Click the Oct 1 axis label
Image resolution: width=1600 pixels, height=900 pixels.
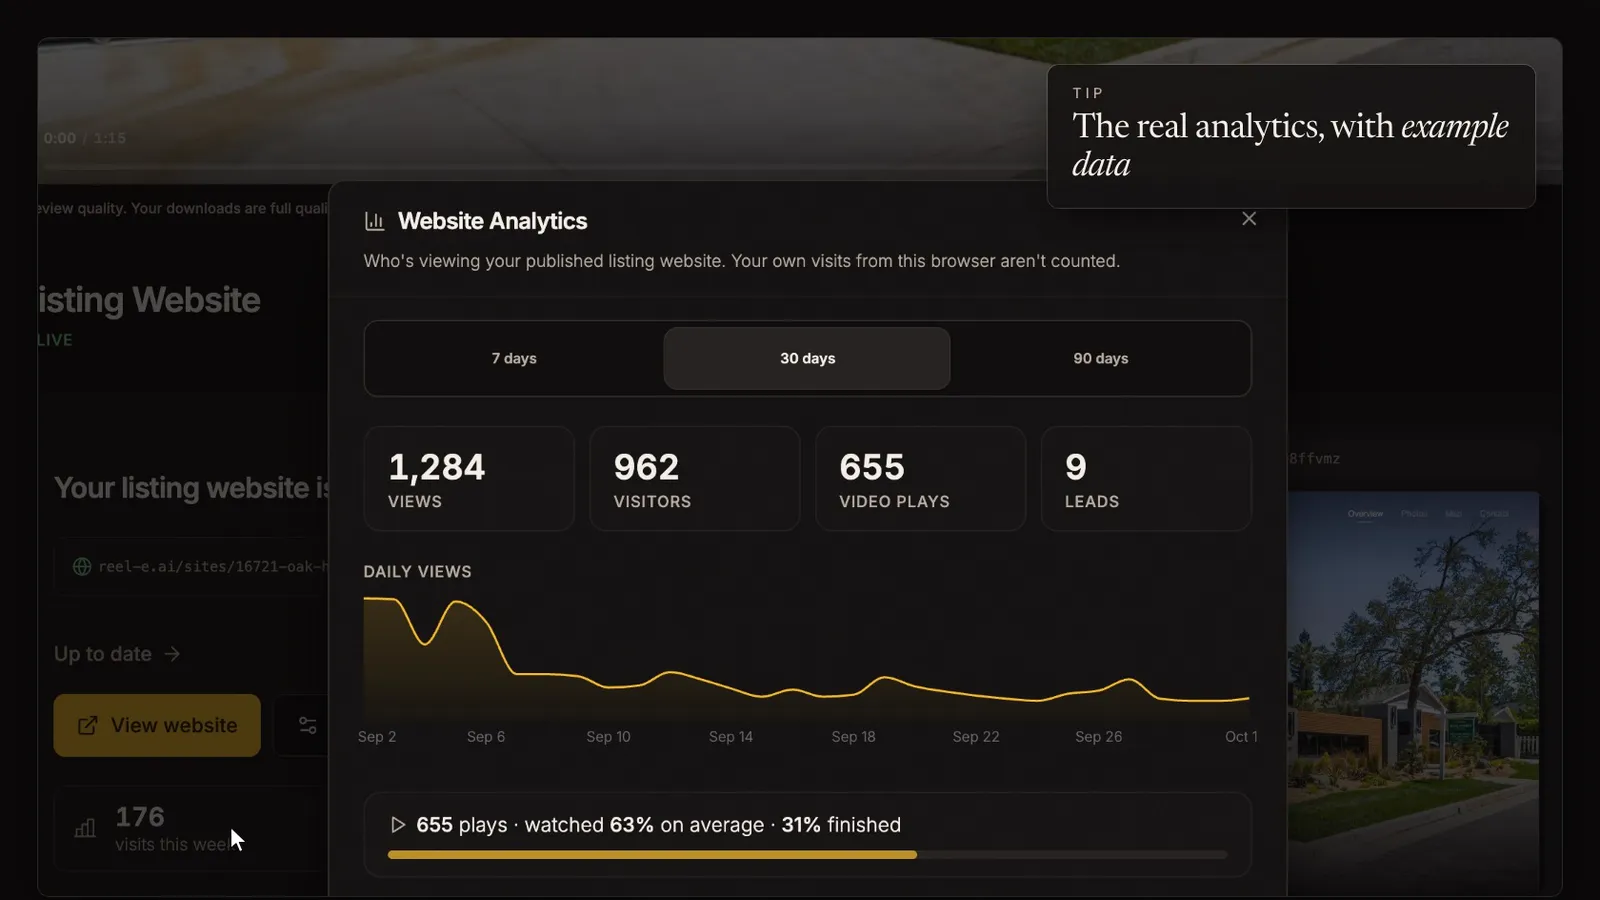(1241, 737)
